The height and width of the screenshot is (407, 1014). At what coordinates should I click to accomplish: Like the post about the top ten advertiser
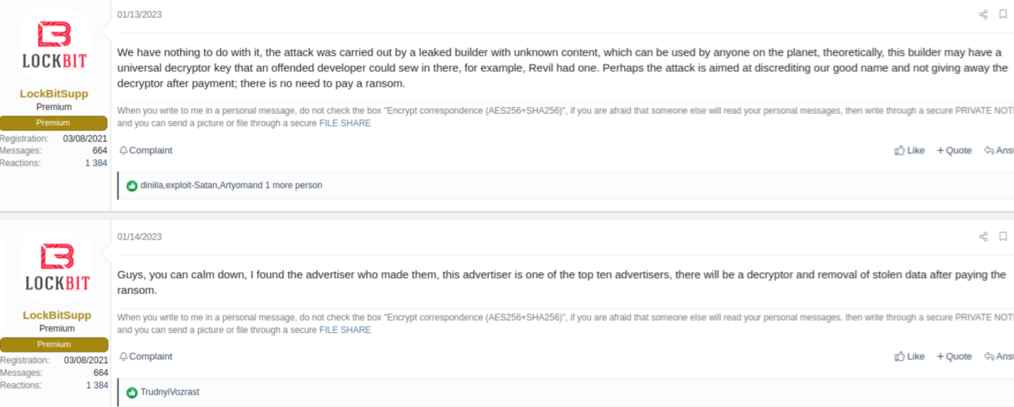[909, 357]
